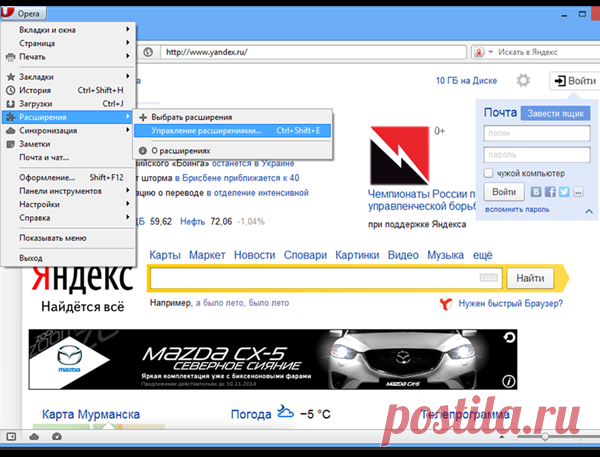Click the star icon beside Закладки
The width and height of the screenshot is (600, 457).
coord(11,77)
